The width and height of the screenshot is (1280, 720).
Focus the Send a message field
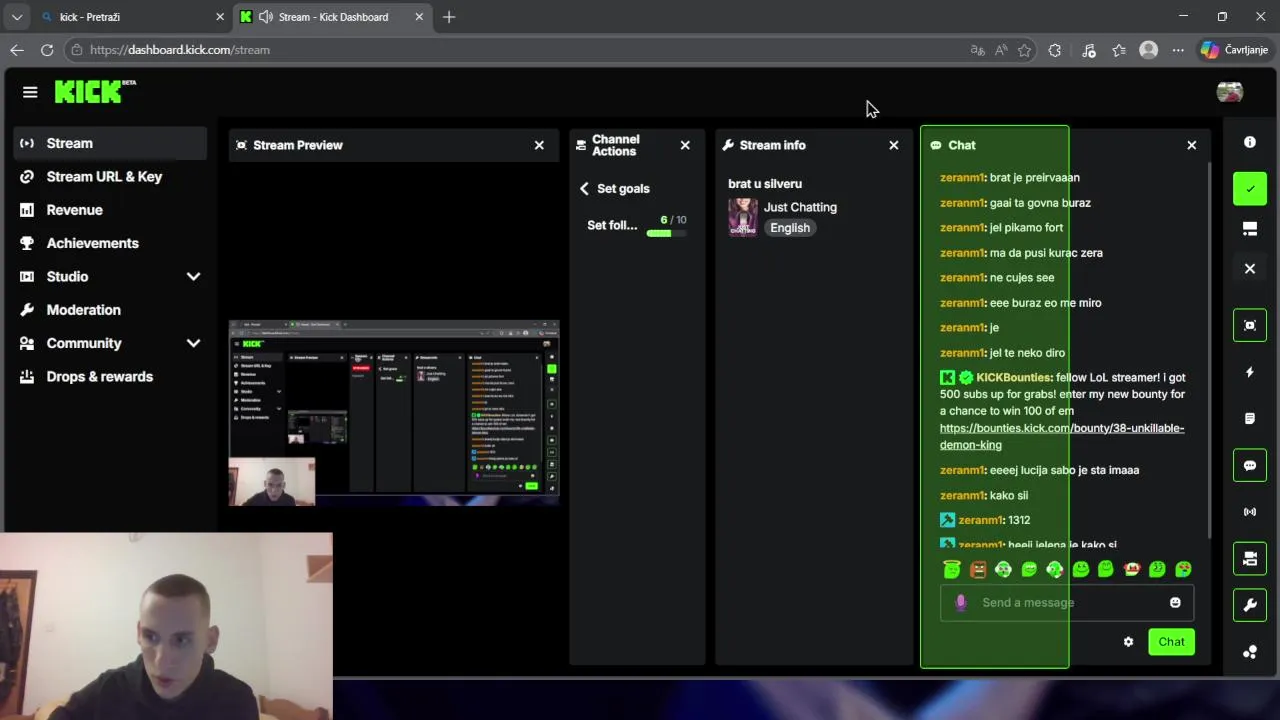pos(1066,602)
